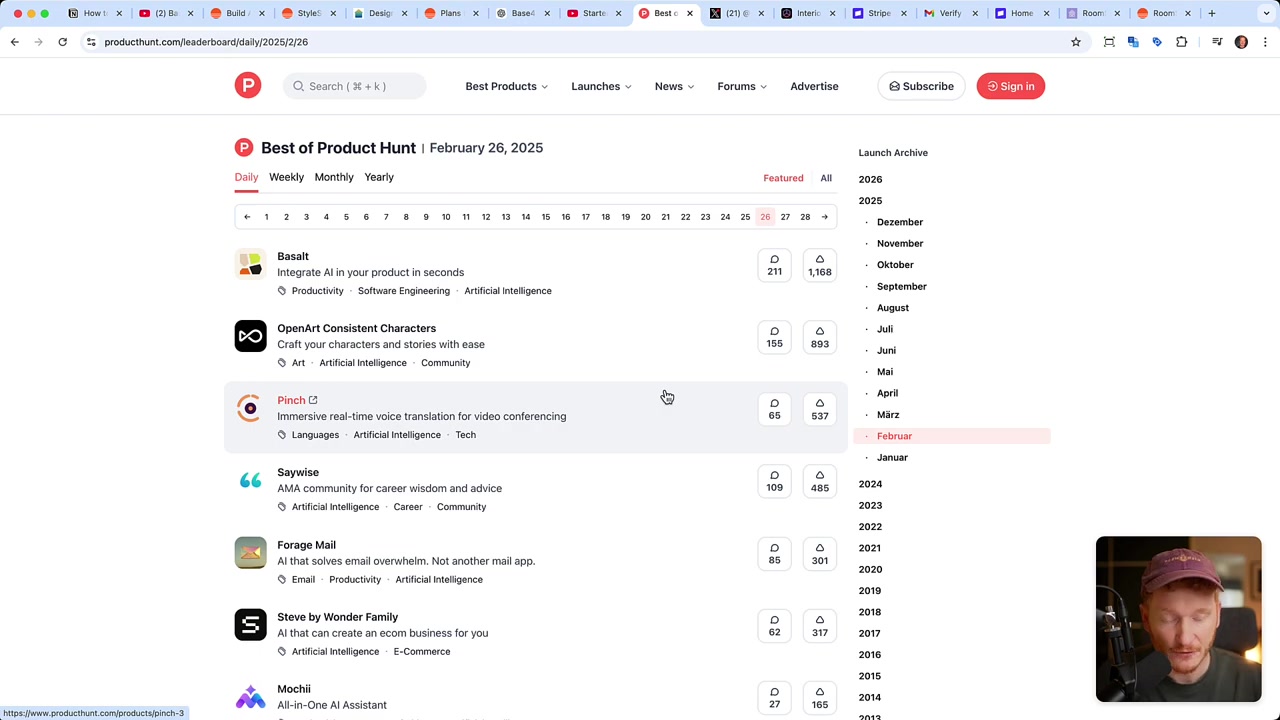The height and width of the screenshot is (720, 1280).
Task: Click the Product Hunt logo in header
Action: pos(248,86)
